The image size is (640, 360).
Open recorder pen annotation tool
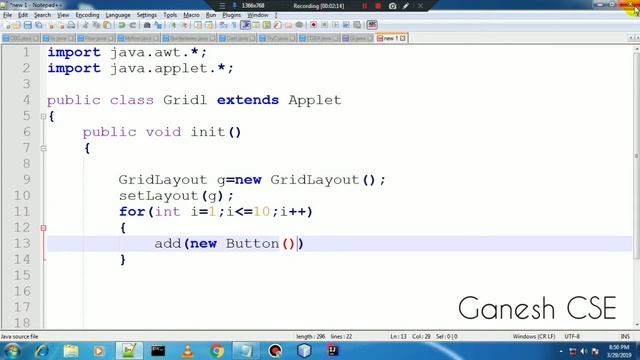406,6
